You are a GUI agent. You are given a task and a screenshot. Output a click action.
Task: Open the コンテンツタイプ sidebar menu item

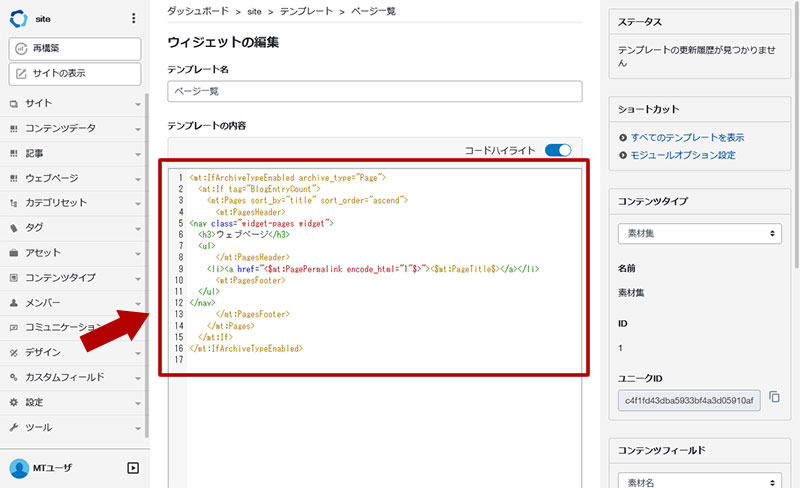tap(74, 278)
